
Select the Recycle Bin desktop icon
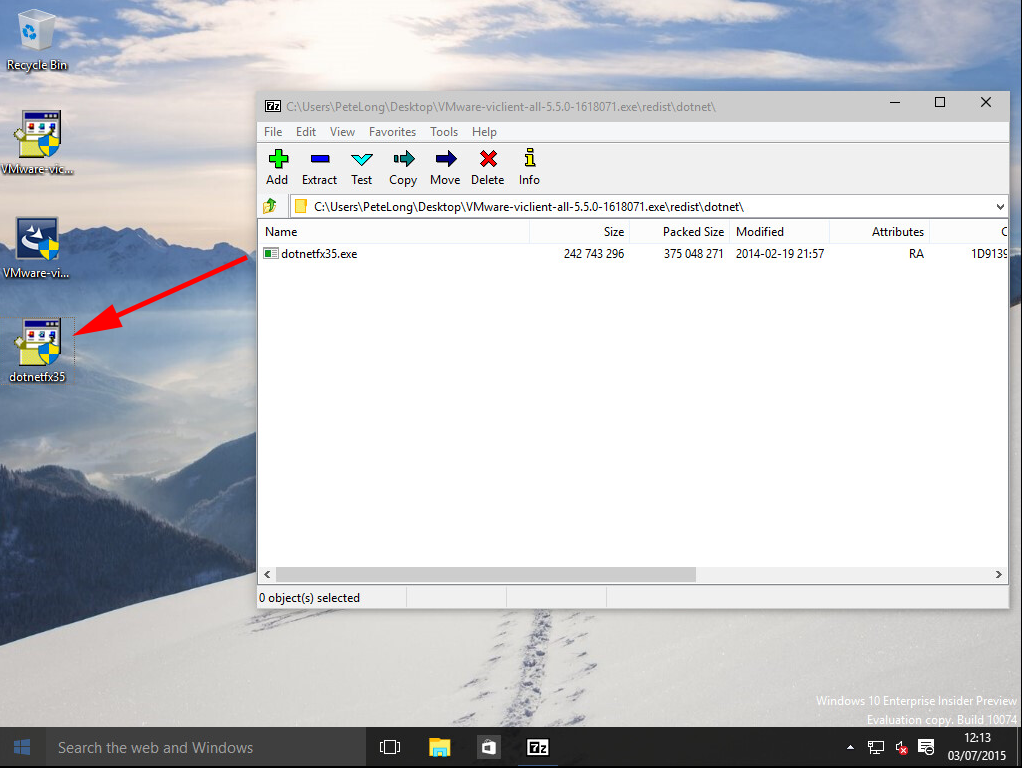tap(36, 39)
